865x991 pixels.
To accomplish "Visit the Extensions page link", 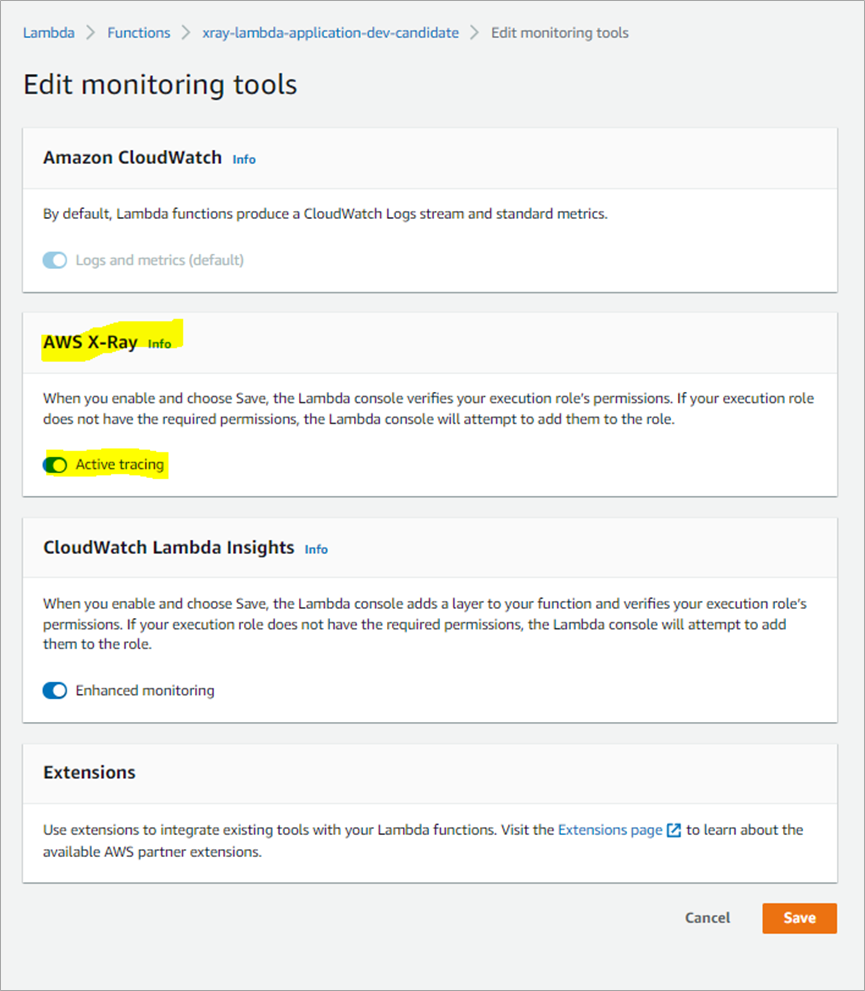I will point(610,830).
